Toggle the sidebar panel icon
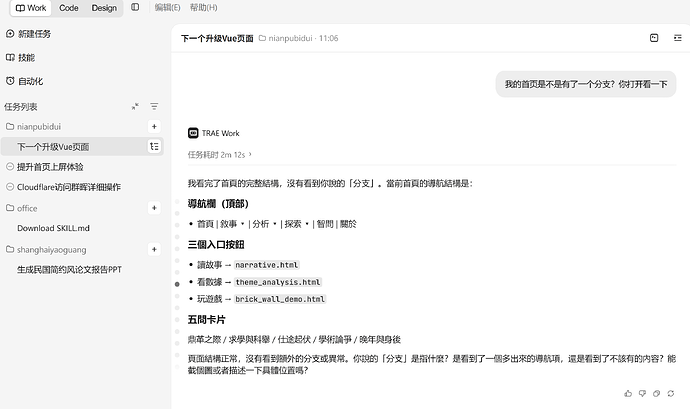 coord(135,7)
